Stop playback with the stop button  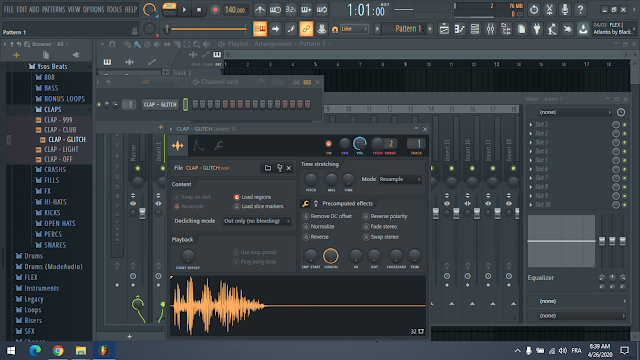tap(199, 10)
